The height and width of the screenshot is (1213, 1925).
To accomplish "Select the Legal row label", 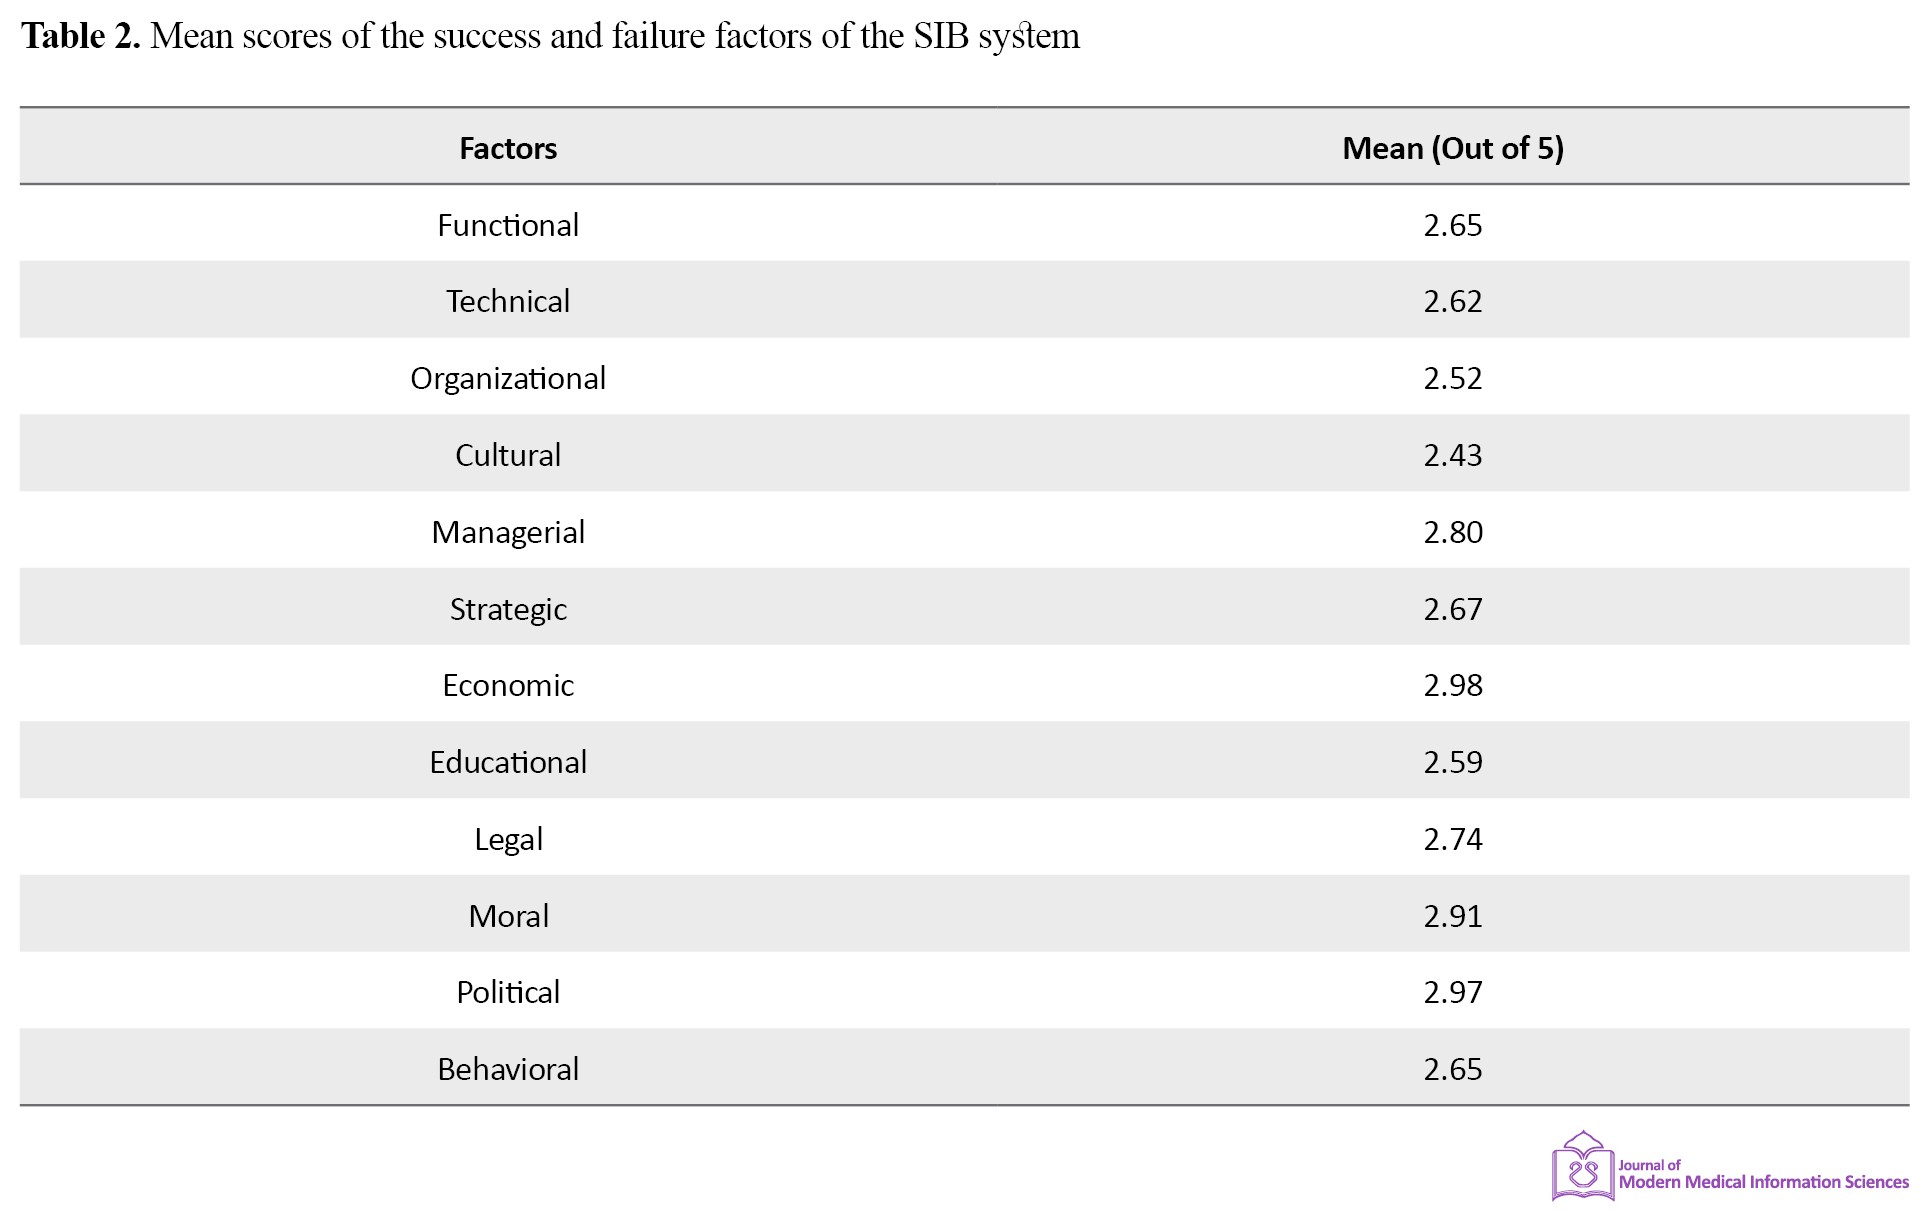I will [508, 839].
